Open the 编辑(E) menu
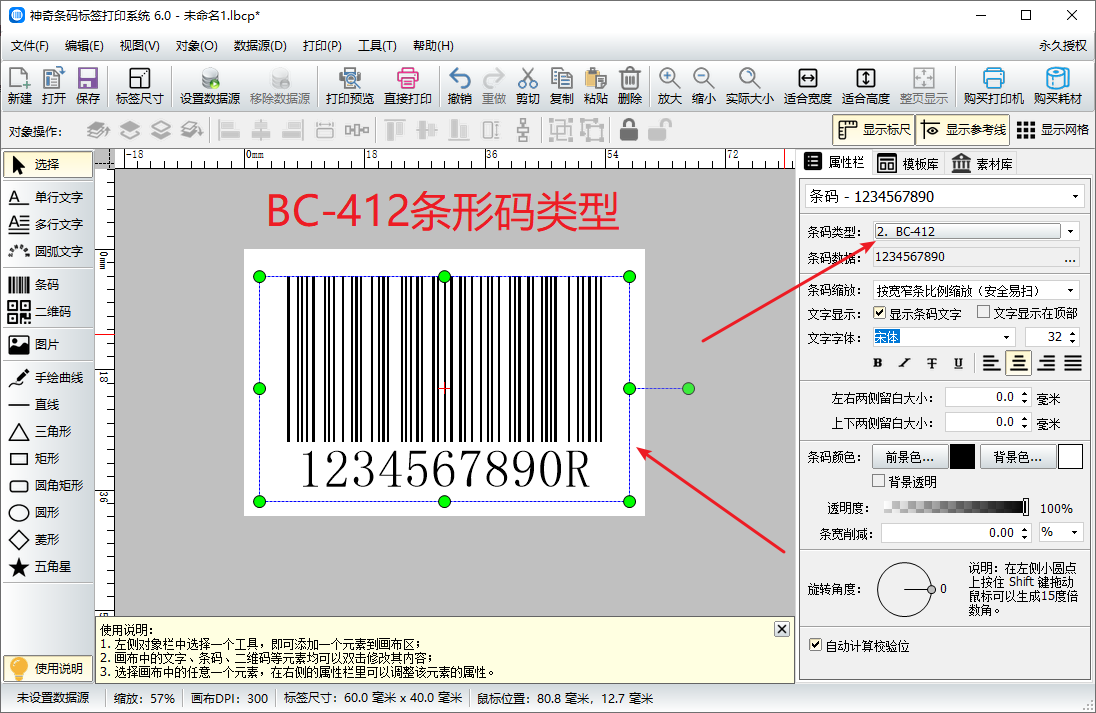 coord(84,46)
